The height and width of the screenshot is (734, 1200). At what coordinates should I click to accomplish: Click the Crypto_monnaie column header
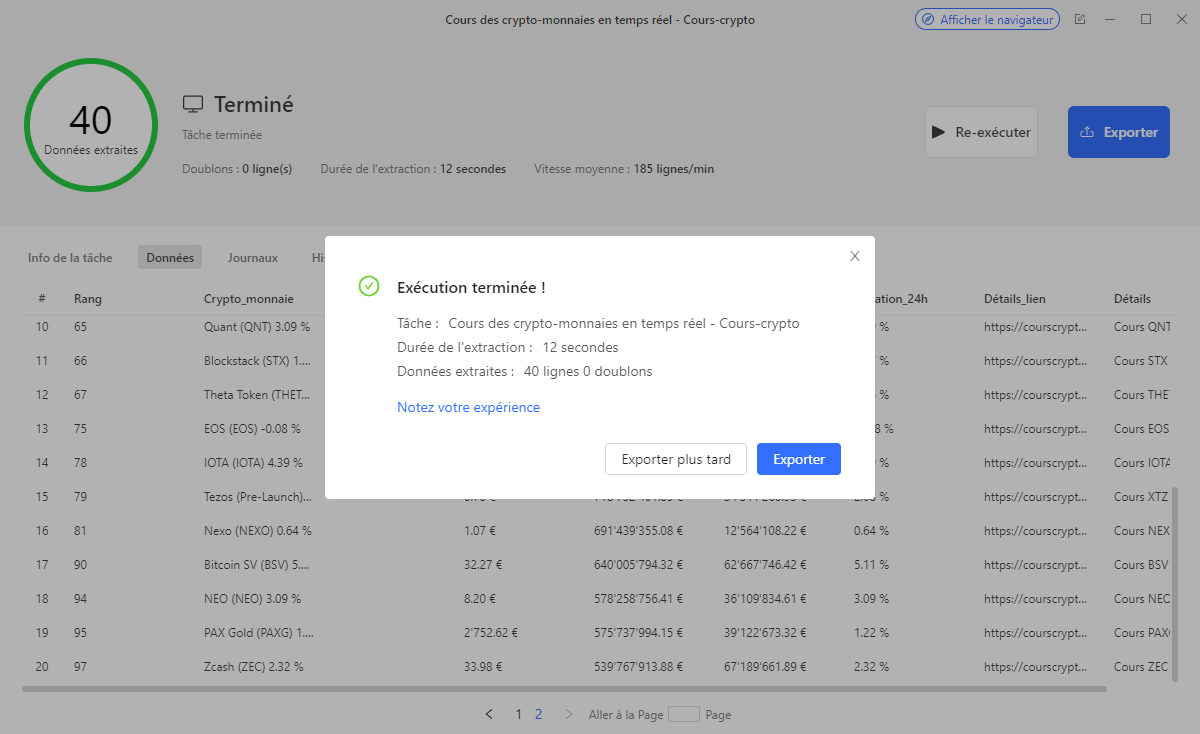click(249, 298)
